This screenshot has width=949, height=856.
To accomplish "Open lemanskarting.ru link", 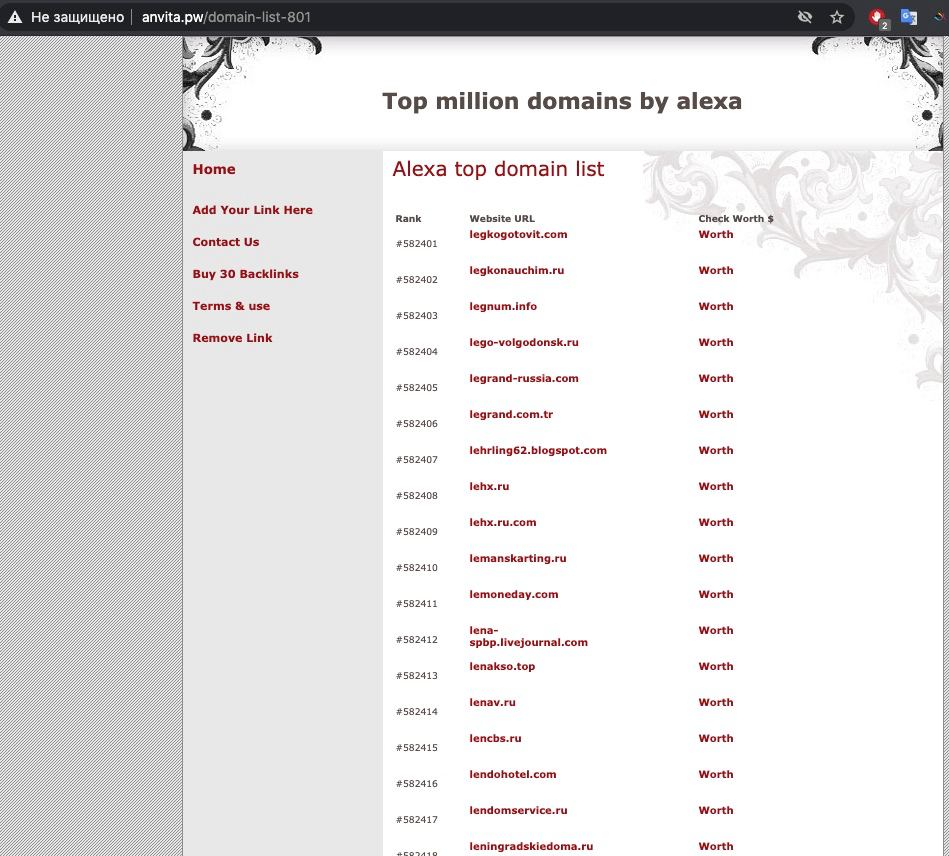I will [x=517, y=559].
